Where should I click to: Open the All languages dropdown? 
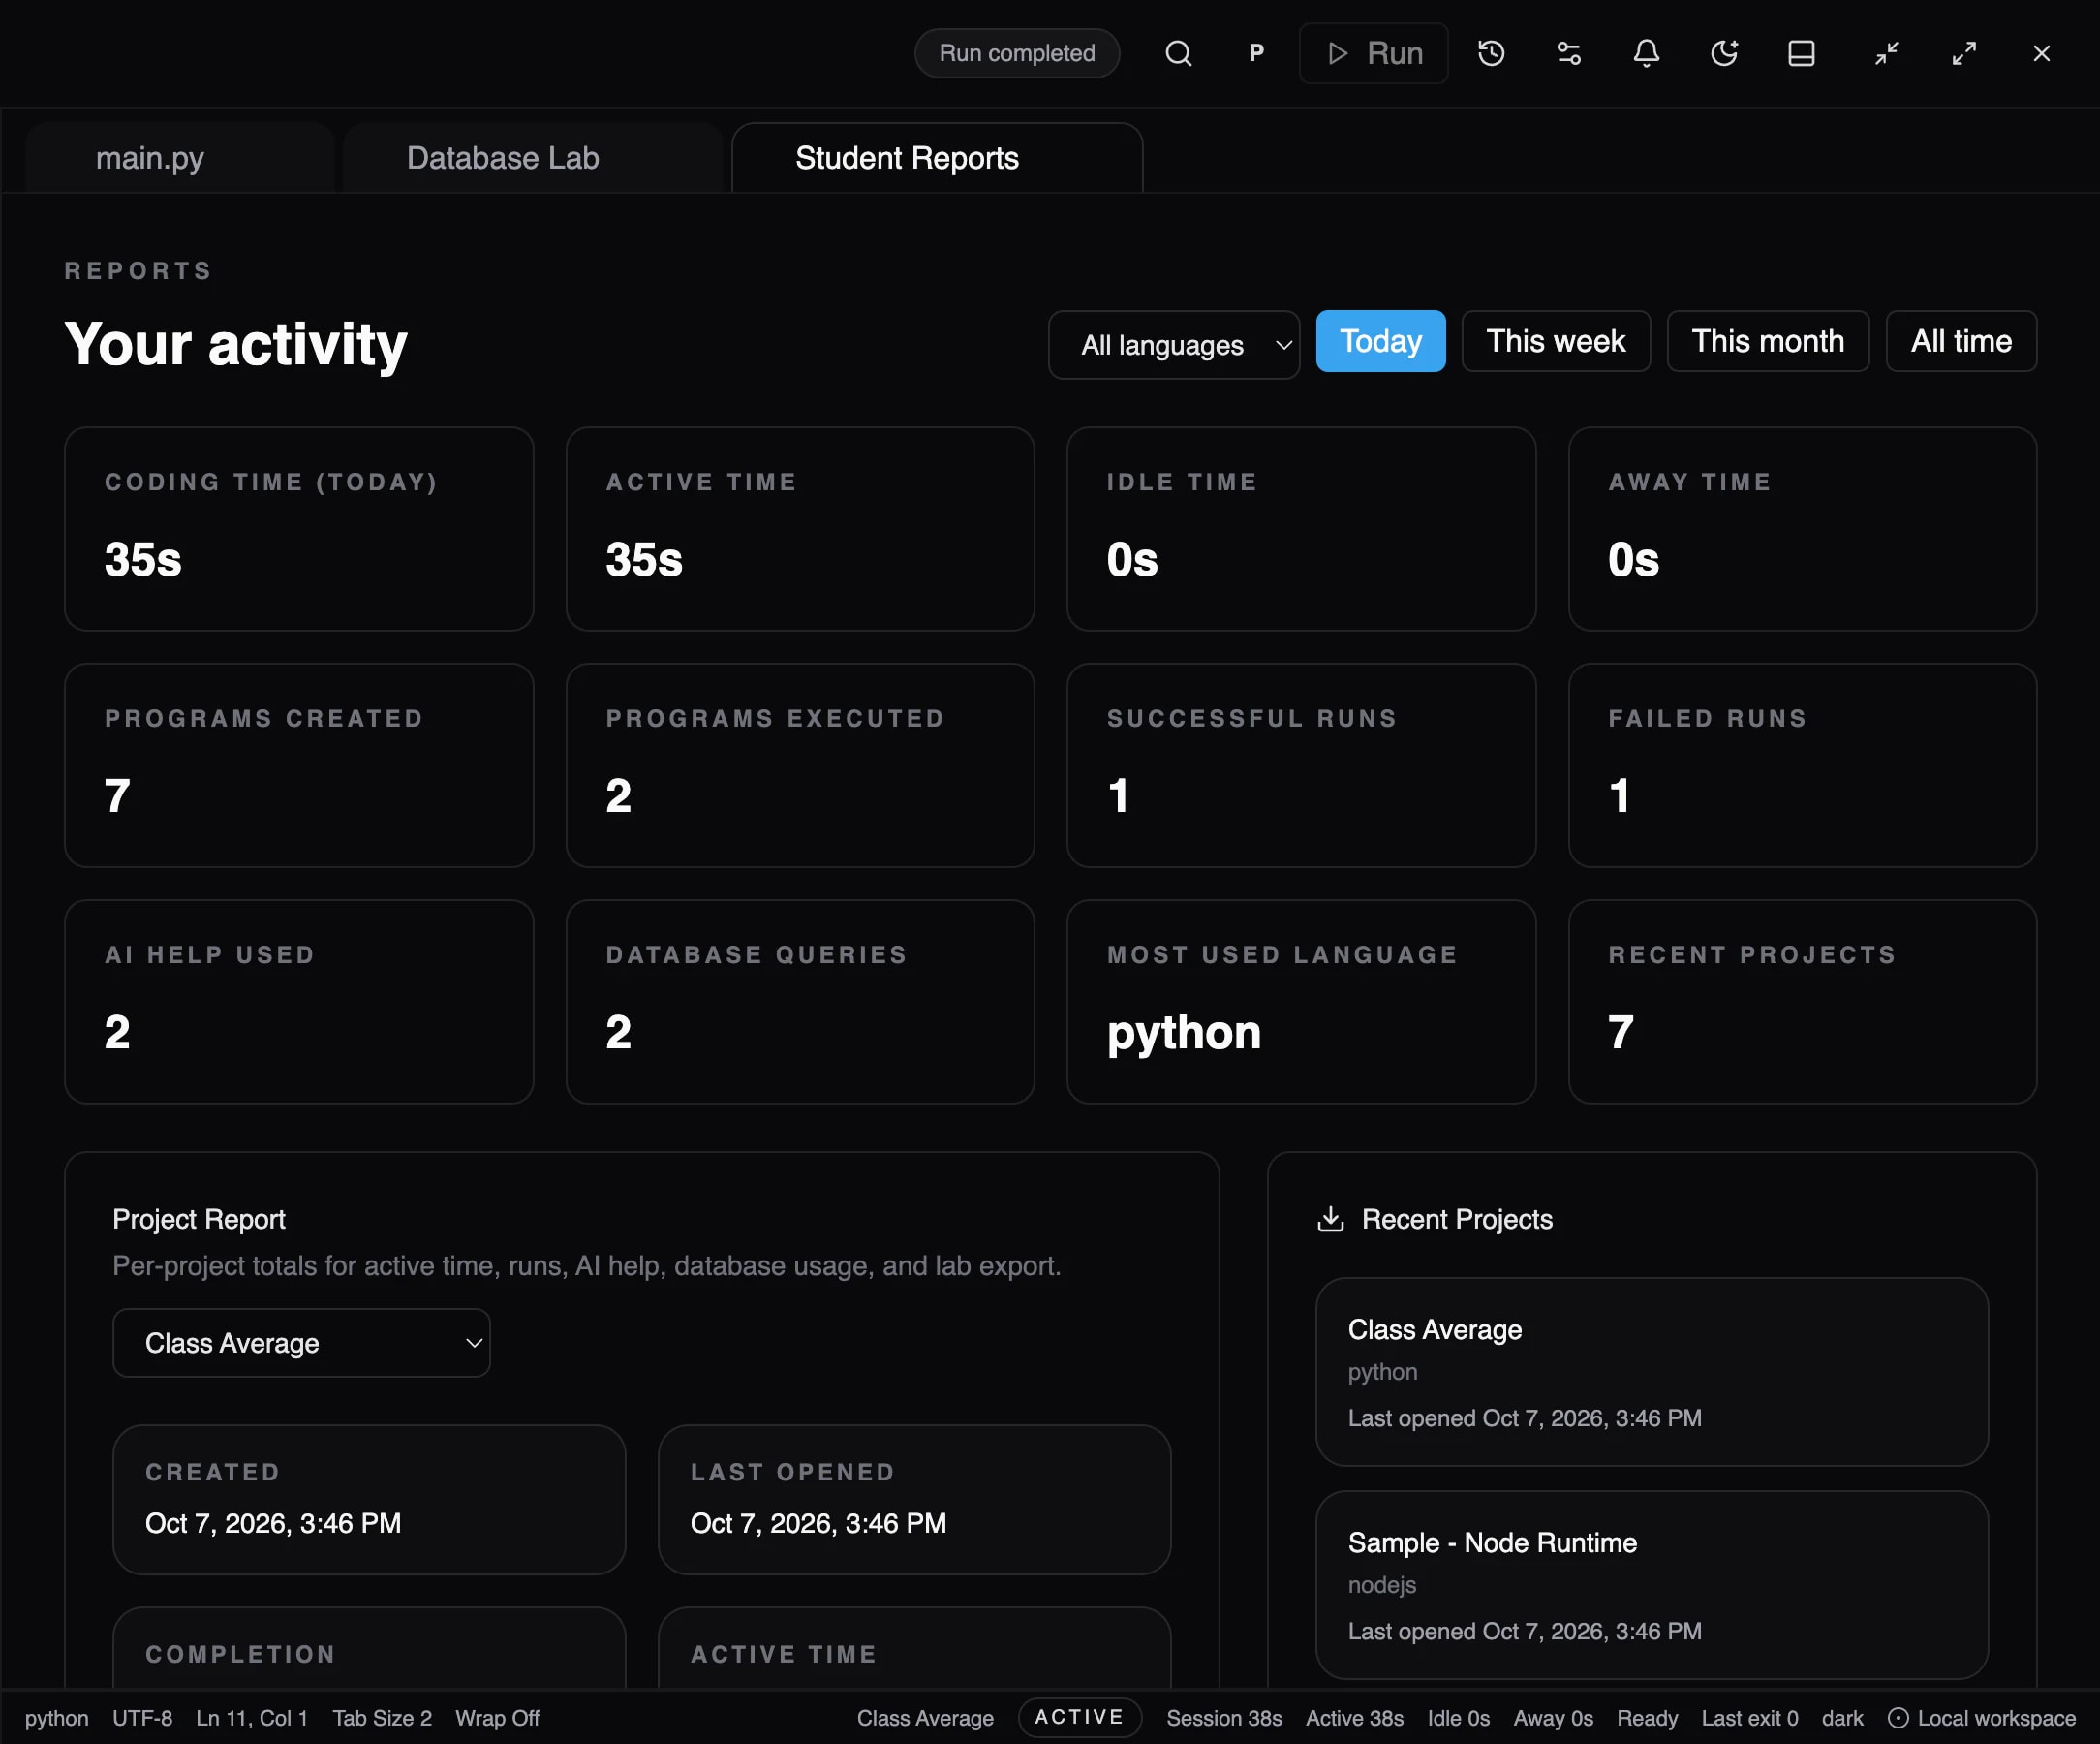pyautogui.click(x=1174, y=345)
